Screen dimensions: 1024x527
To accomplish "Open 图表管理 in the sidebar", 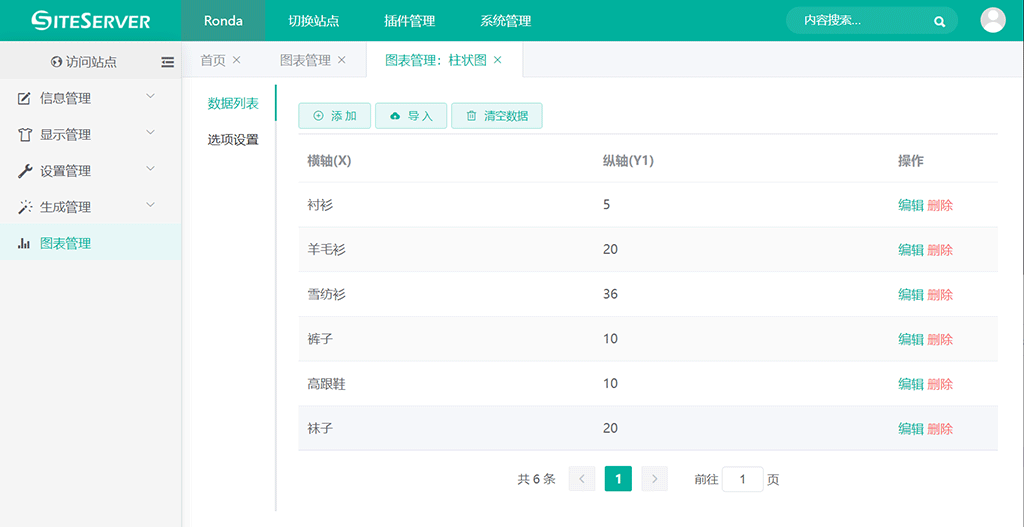I will point(65,243).
